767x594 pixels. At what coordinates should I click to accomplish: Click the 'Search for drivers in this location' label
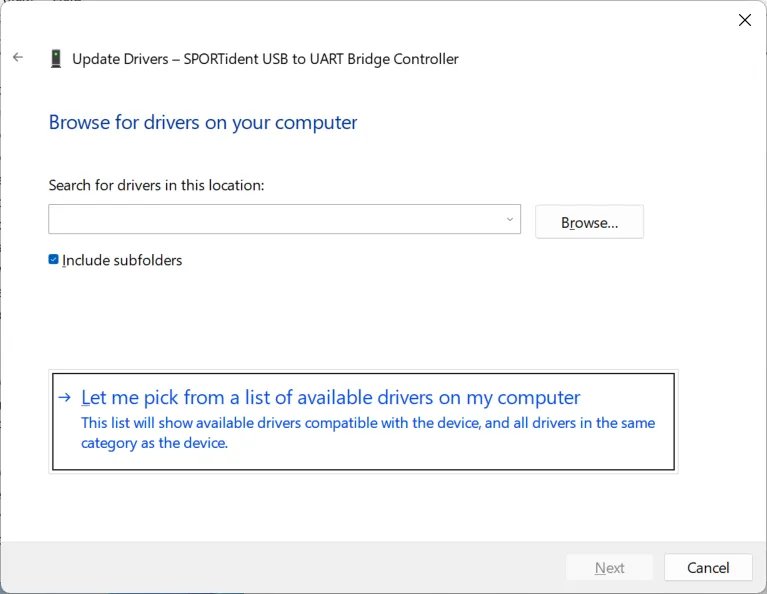coord(156,185)
